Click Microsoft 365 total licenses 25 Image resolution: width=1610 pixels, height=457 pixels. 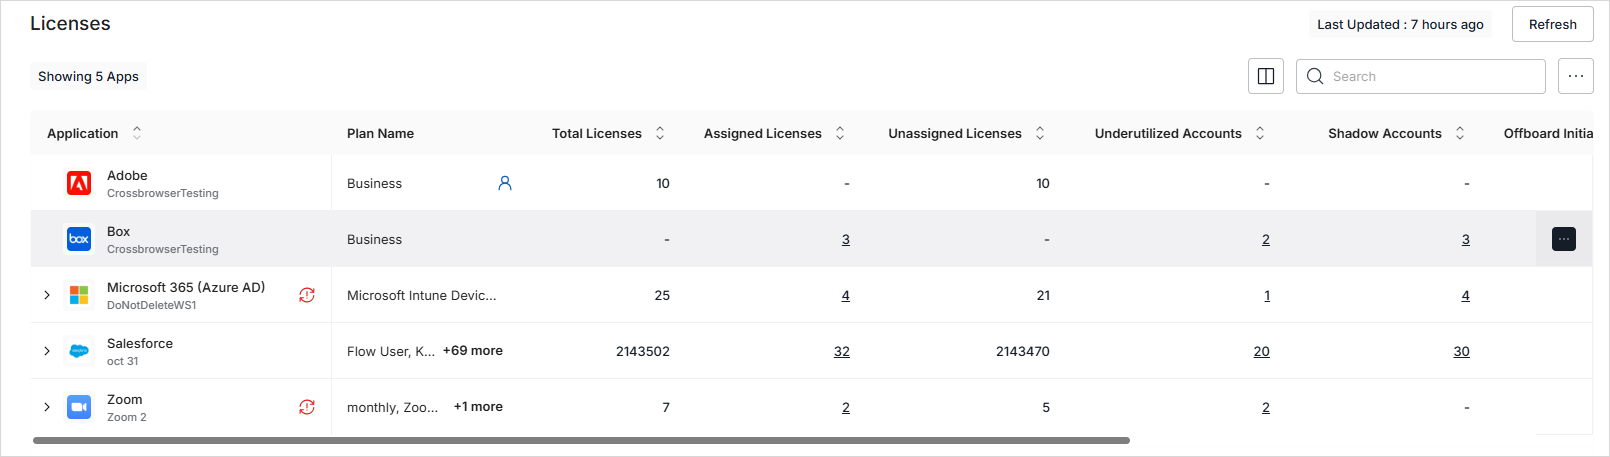pyautogui.click(x=662, y=295)
